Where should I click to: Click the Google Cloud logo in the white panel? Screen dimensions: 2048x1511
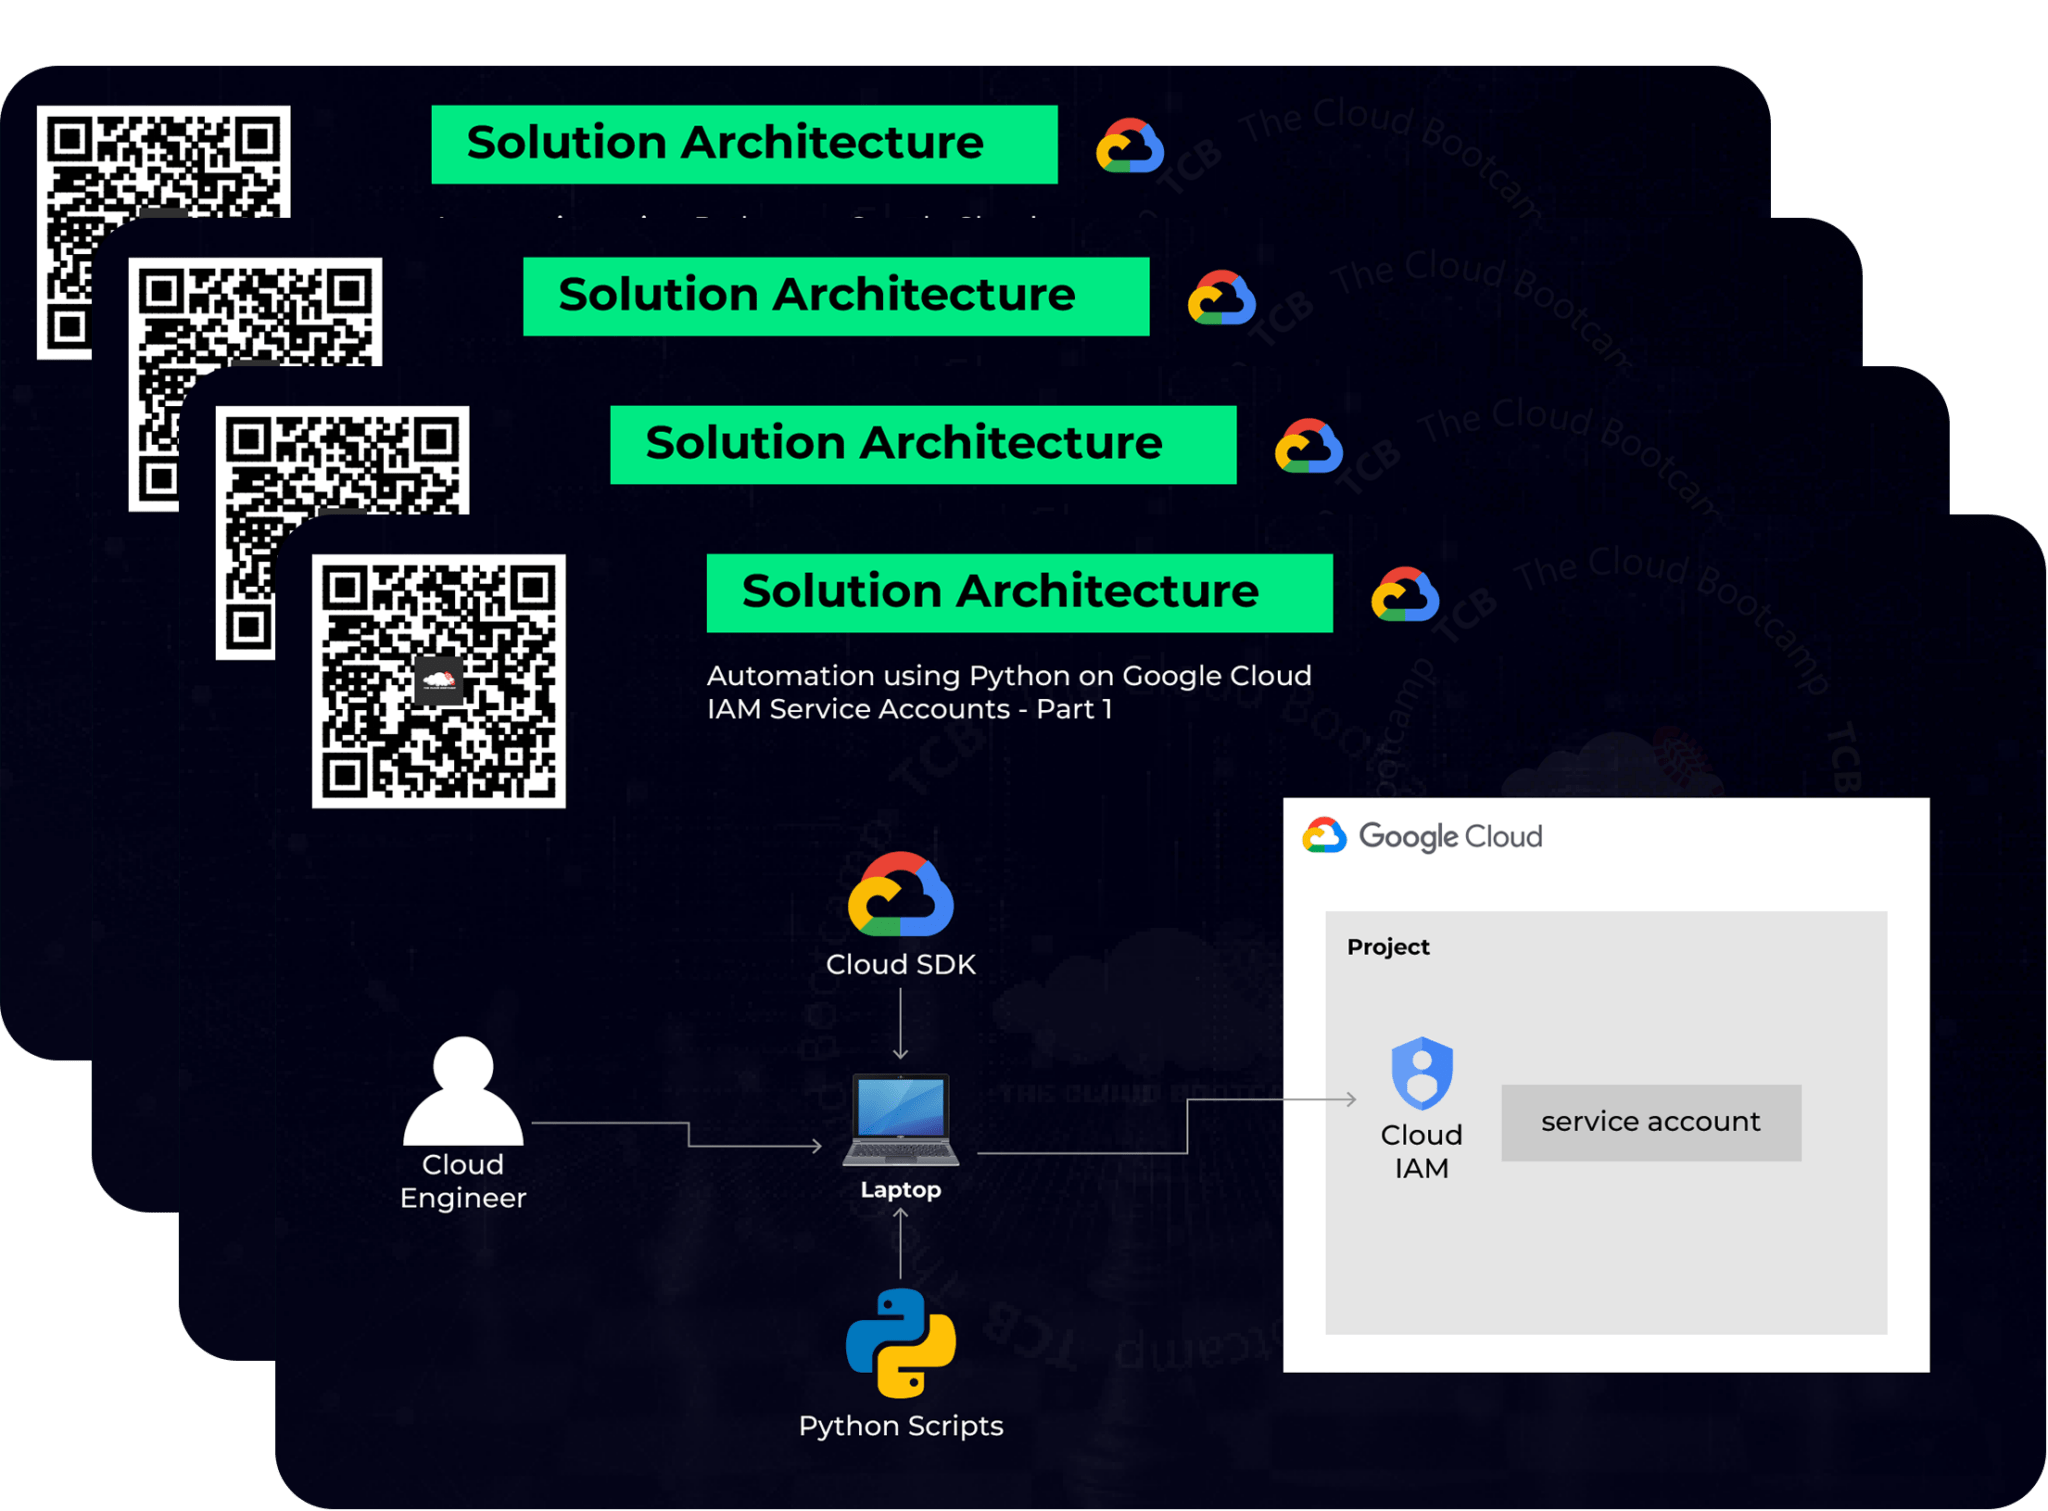click(1327, 833)
